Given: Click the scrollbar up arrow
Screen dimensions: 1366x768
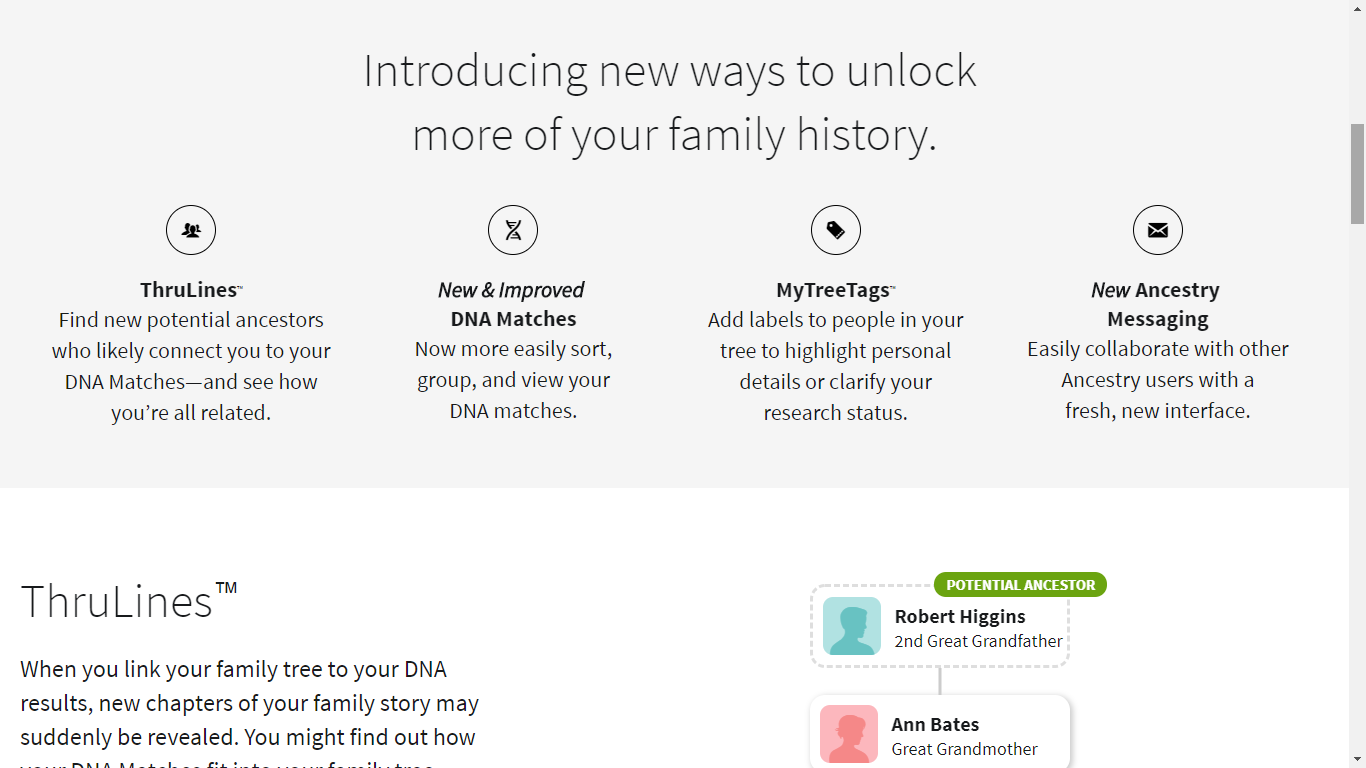Looking at the screenshot, I should 1357,9.
